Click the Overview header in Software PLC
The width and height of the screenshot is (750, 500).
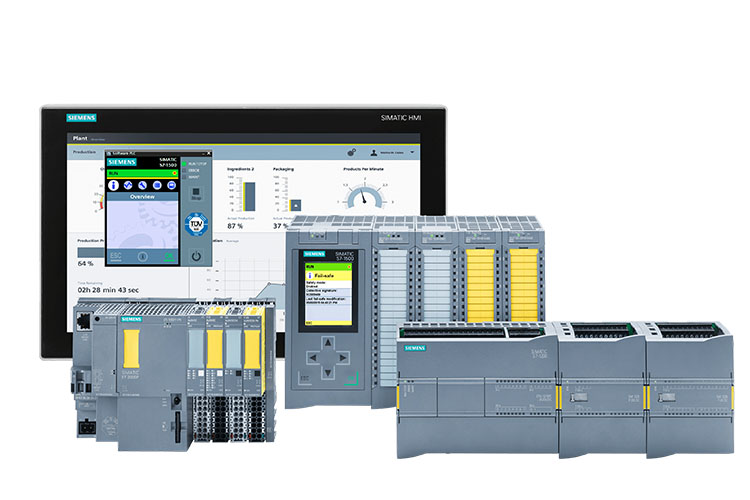click(142, 197)
